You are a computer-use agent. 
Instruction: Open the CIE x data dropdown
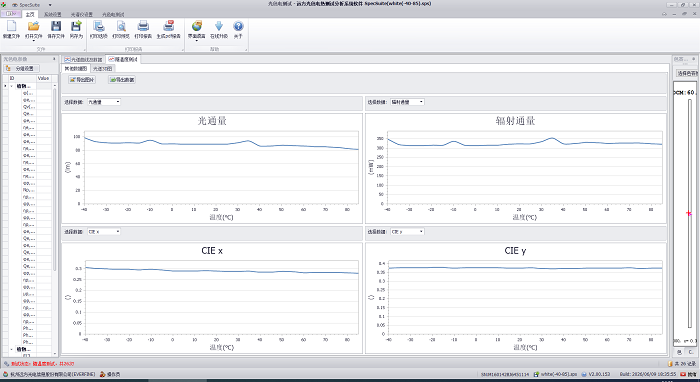(x=104, y=232)
